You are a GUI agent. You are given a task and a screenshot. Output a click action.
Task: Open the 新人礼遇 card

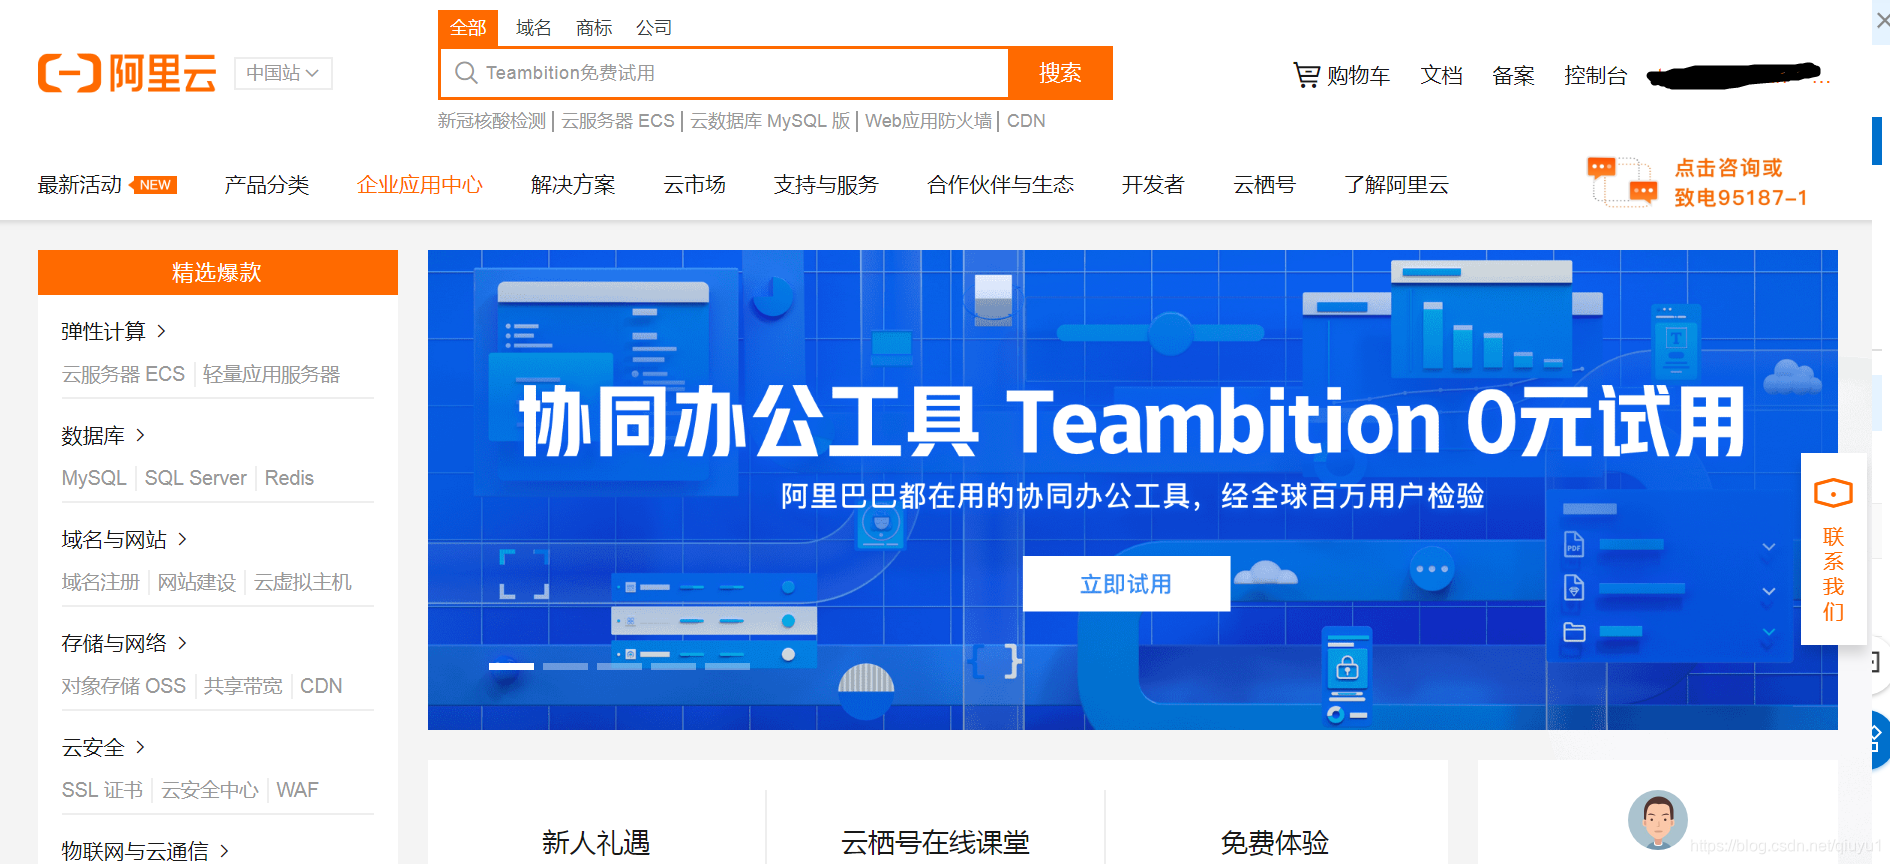click(x=596, y=843)
